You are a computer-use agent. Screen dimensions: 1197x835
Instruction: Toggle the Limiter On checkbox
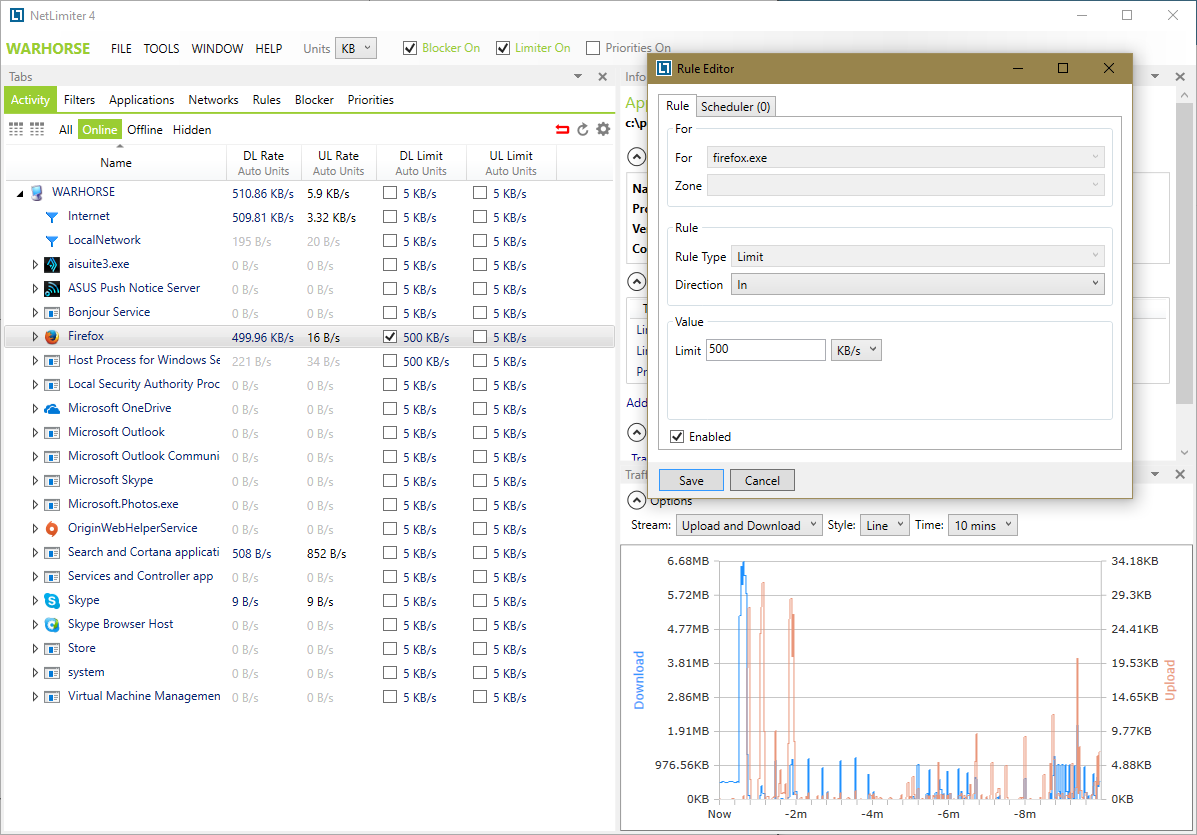[x=502, y=48]
